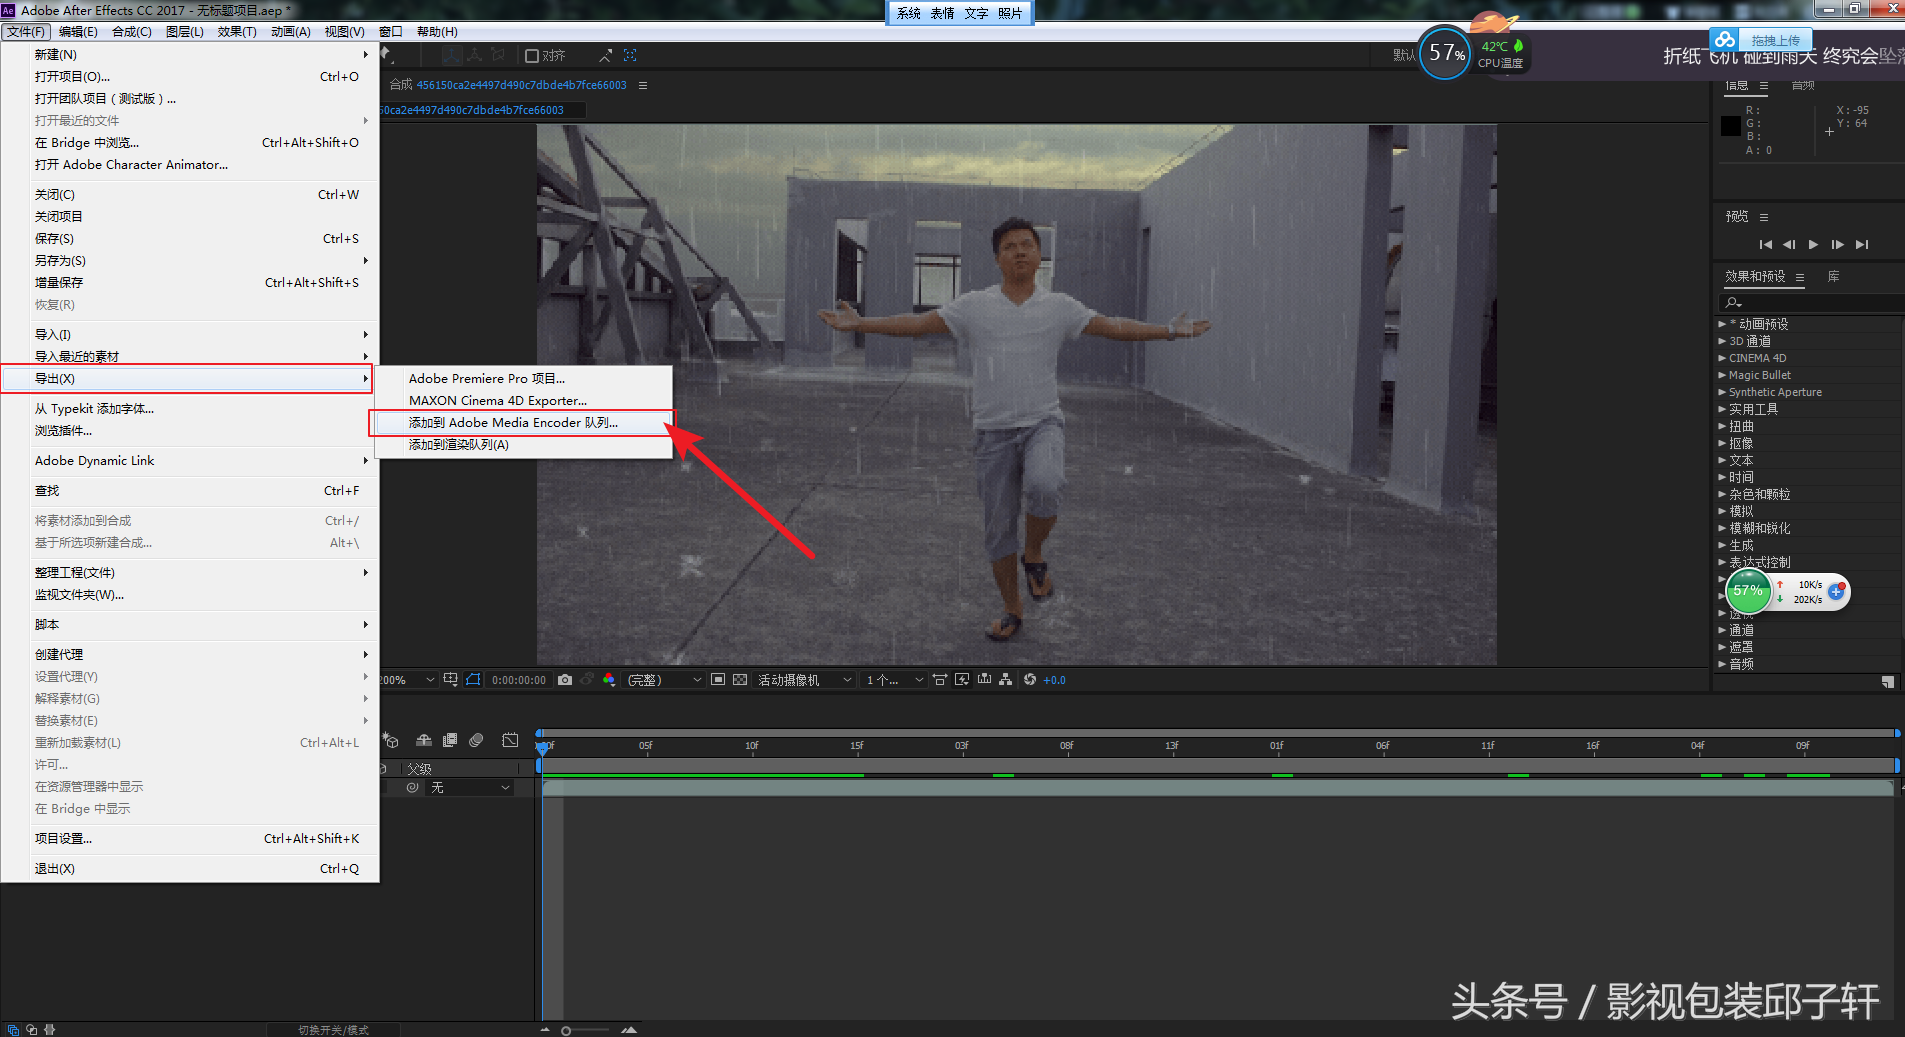Expand the 模糊和锐化 effects category
The image size is (1905, 1037).
click(x=1722, y=528)
